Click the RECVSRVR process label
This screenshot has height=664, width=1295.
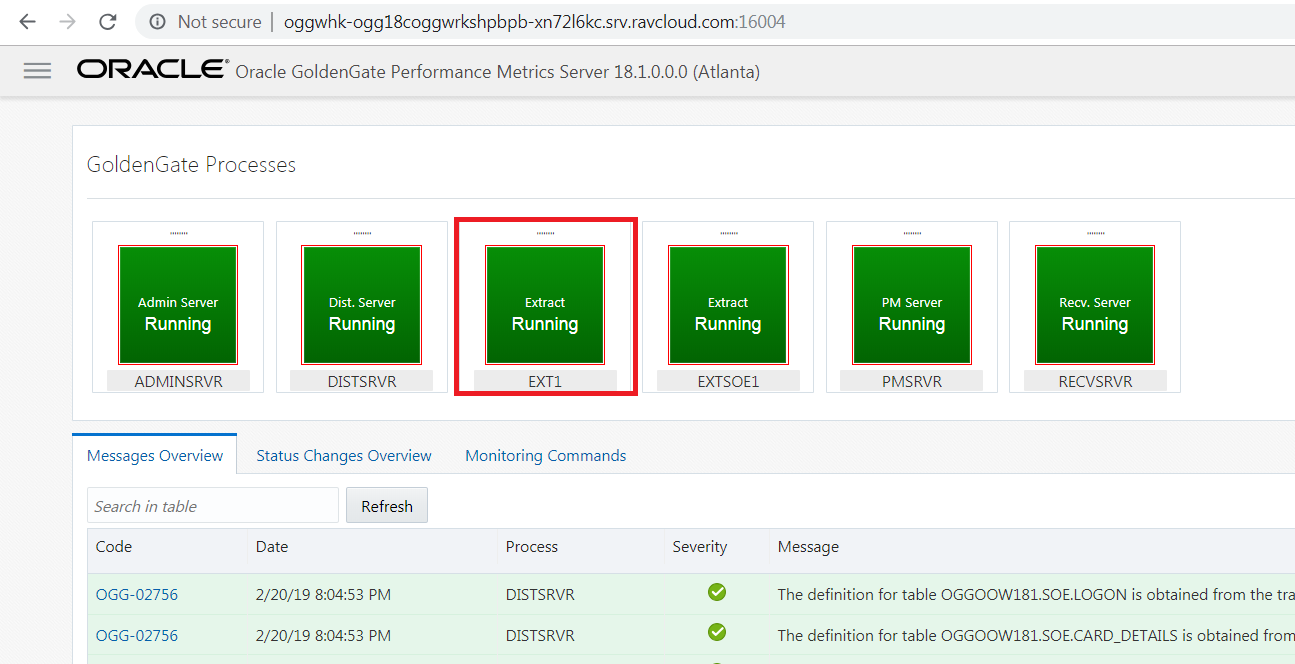coord(1095,381)
